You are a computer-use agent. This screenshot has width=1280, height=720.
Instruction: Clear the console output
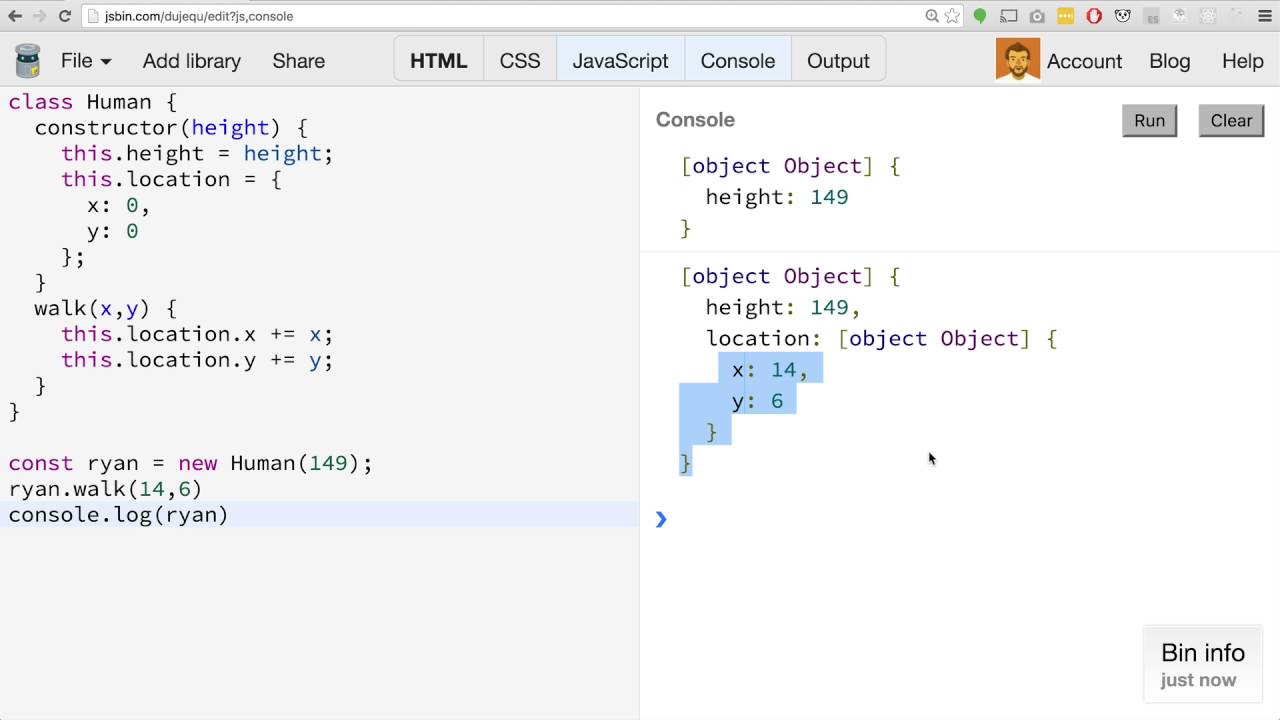coord(1230,121)
